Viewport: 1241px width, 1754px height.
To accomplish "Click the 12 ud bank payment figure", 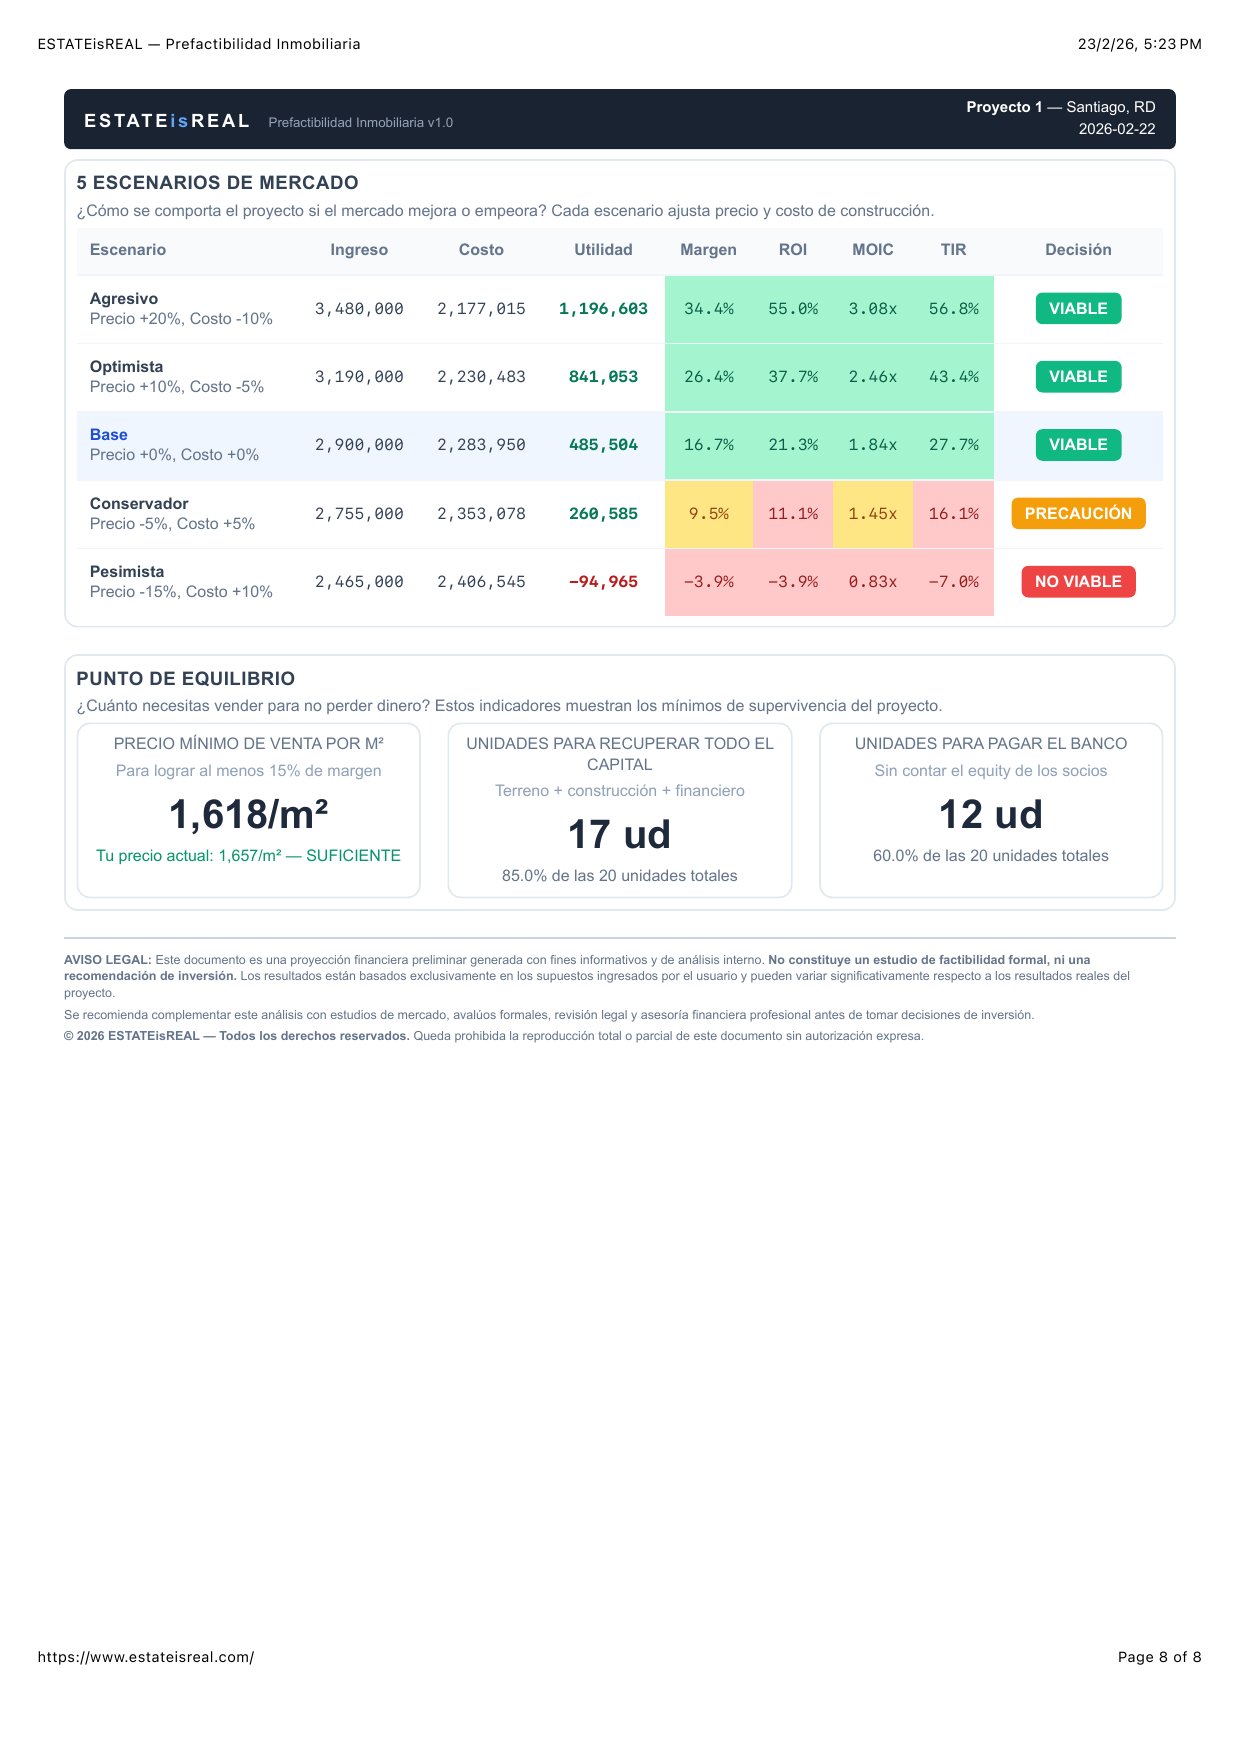I will (x=990, y=815).
